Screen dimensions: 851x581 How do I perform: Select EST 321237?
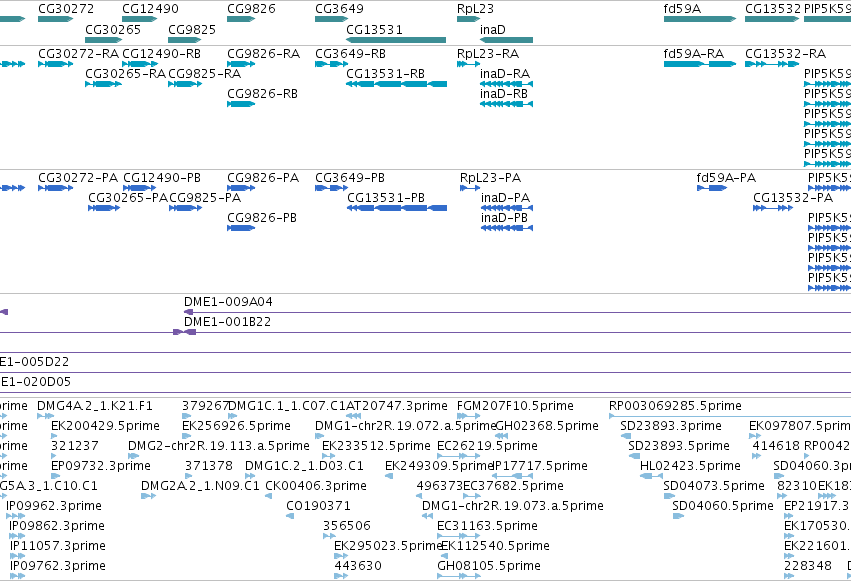pyautogui.click(x=55, y=456)
